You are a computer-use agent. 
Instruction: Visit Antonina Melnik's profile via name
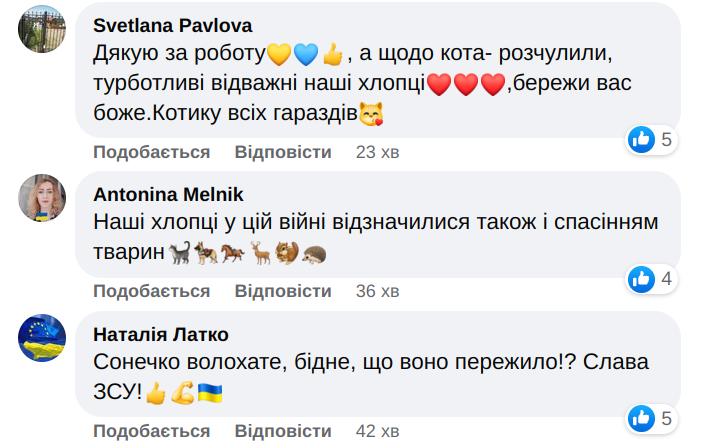[168, 194]
